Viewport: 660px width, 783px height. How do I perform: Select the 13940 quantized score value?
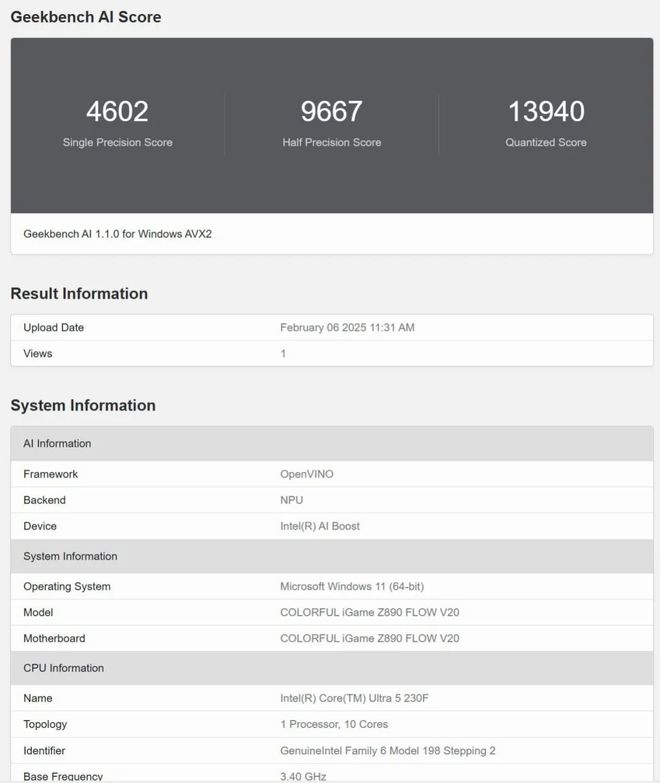tap(546, 111)
